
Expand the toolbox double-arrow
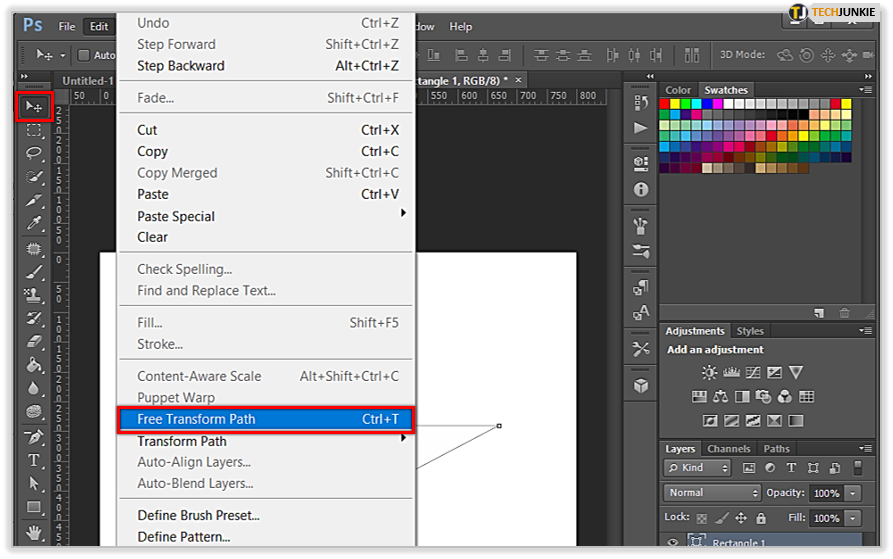click(24, 76)
